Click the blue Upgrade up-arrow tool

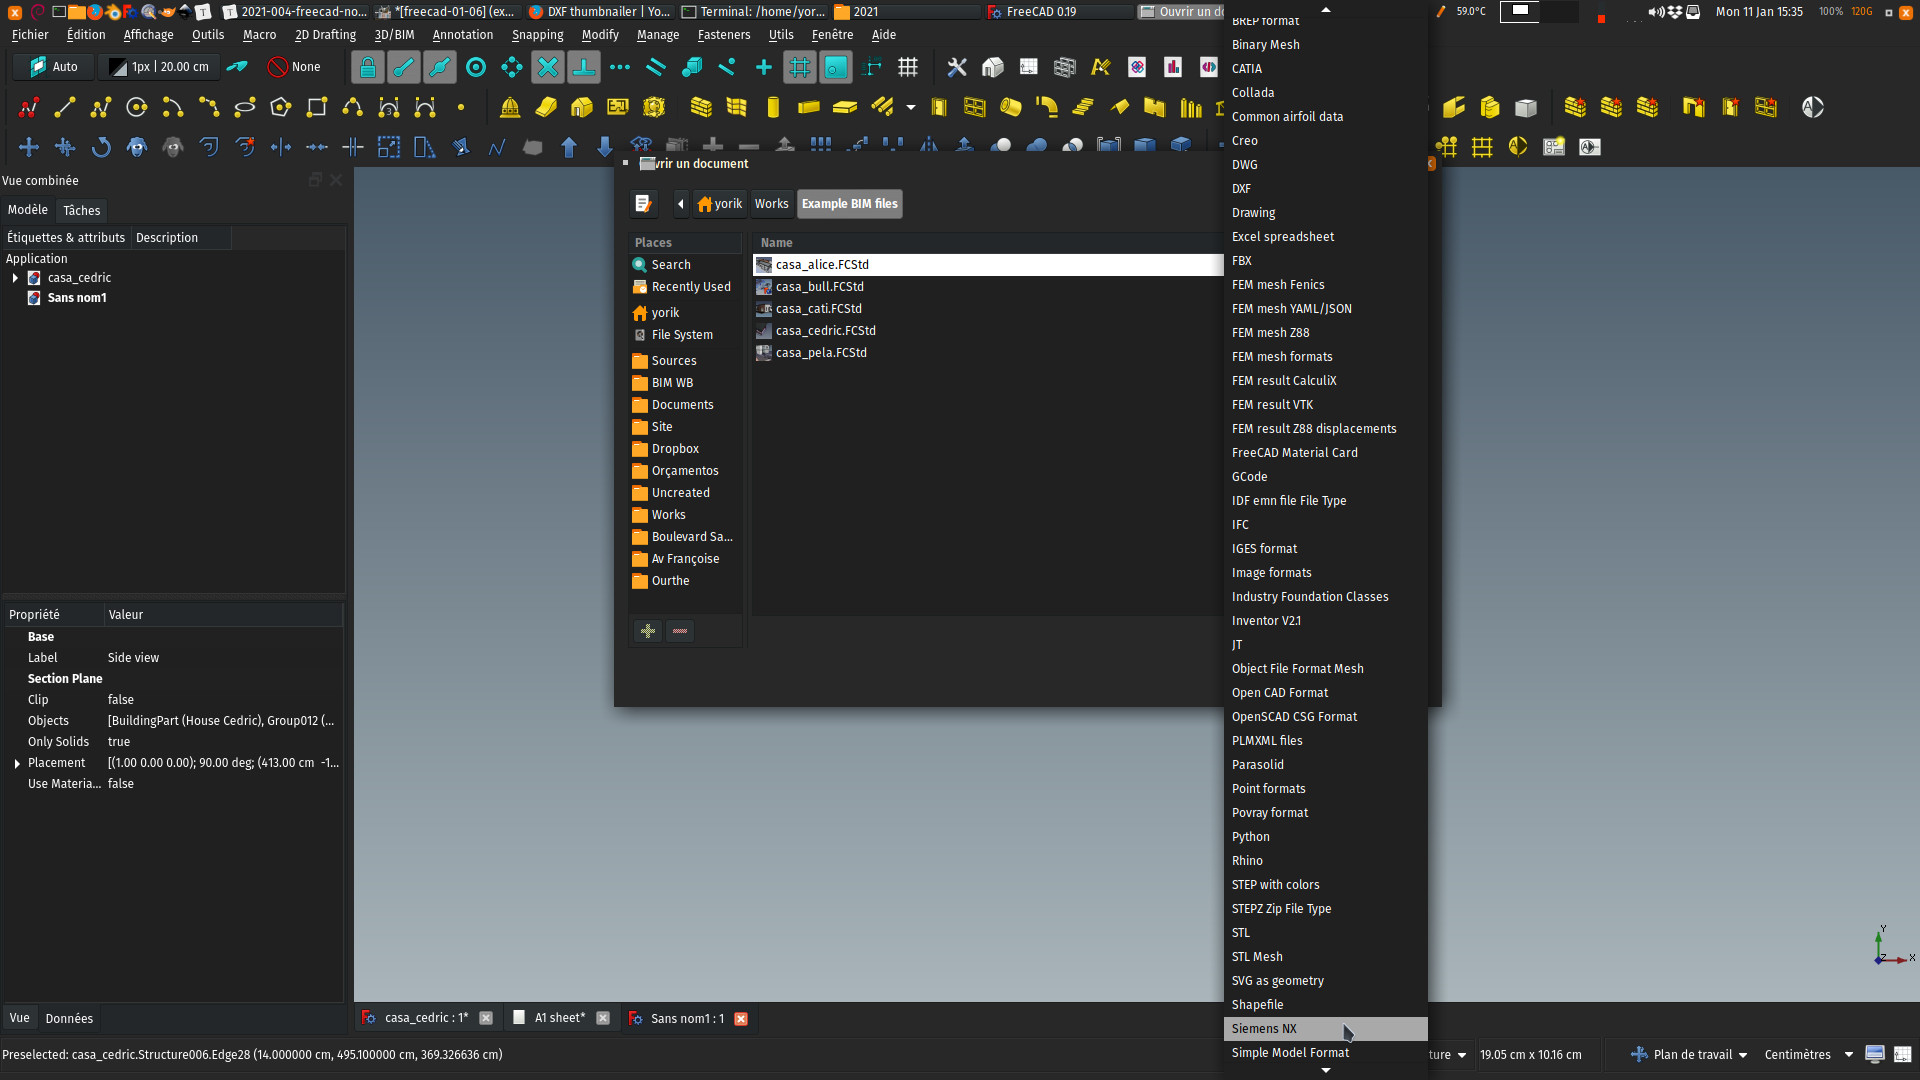[x=569, y=147]
